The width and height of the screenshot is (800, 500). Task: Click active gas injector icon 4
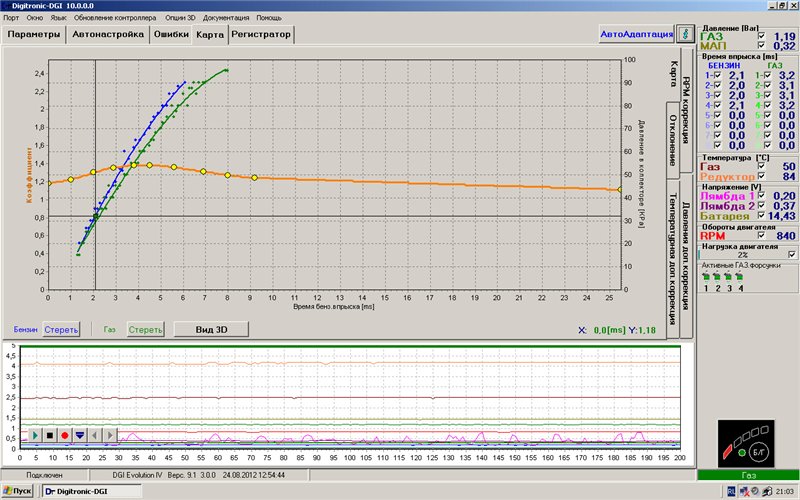741,278
